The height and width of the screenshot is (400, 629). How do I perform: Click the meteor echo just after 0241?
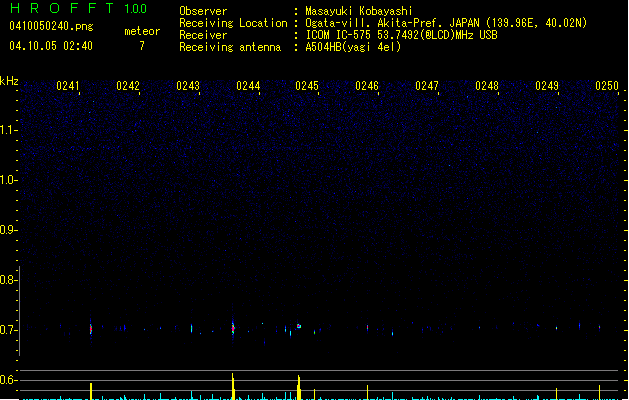91,329
